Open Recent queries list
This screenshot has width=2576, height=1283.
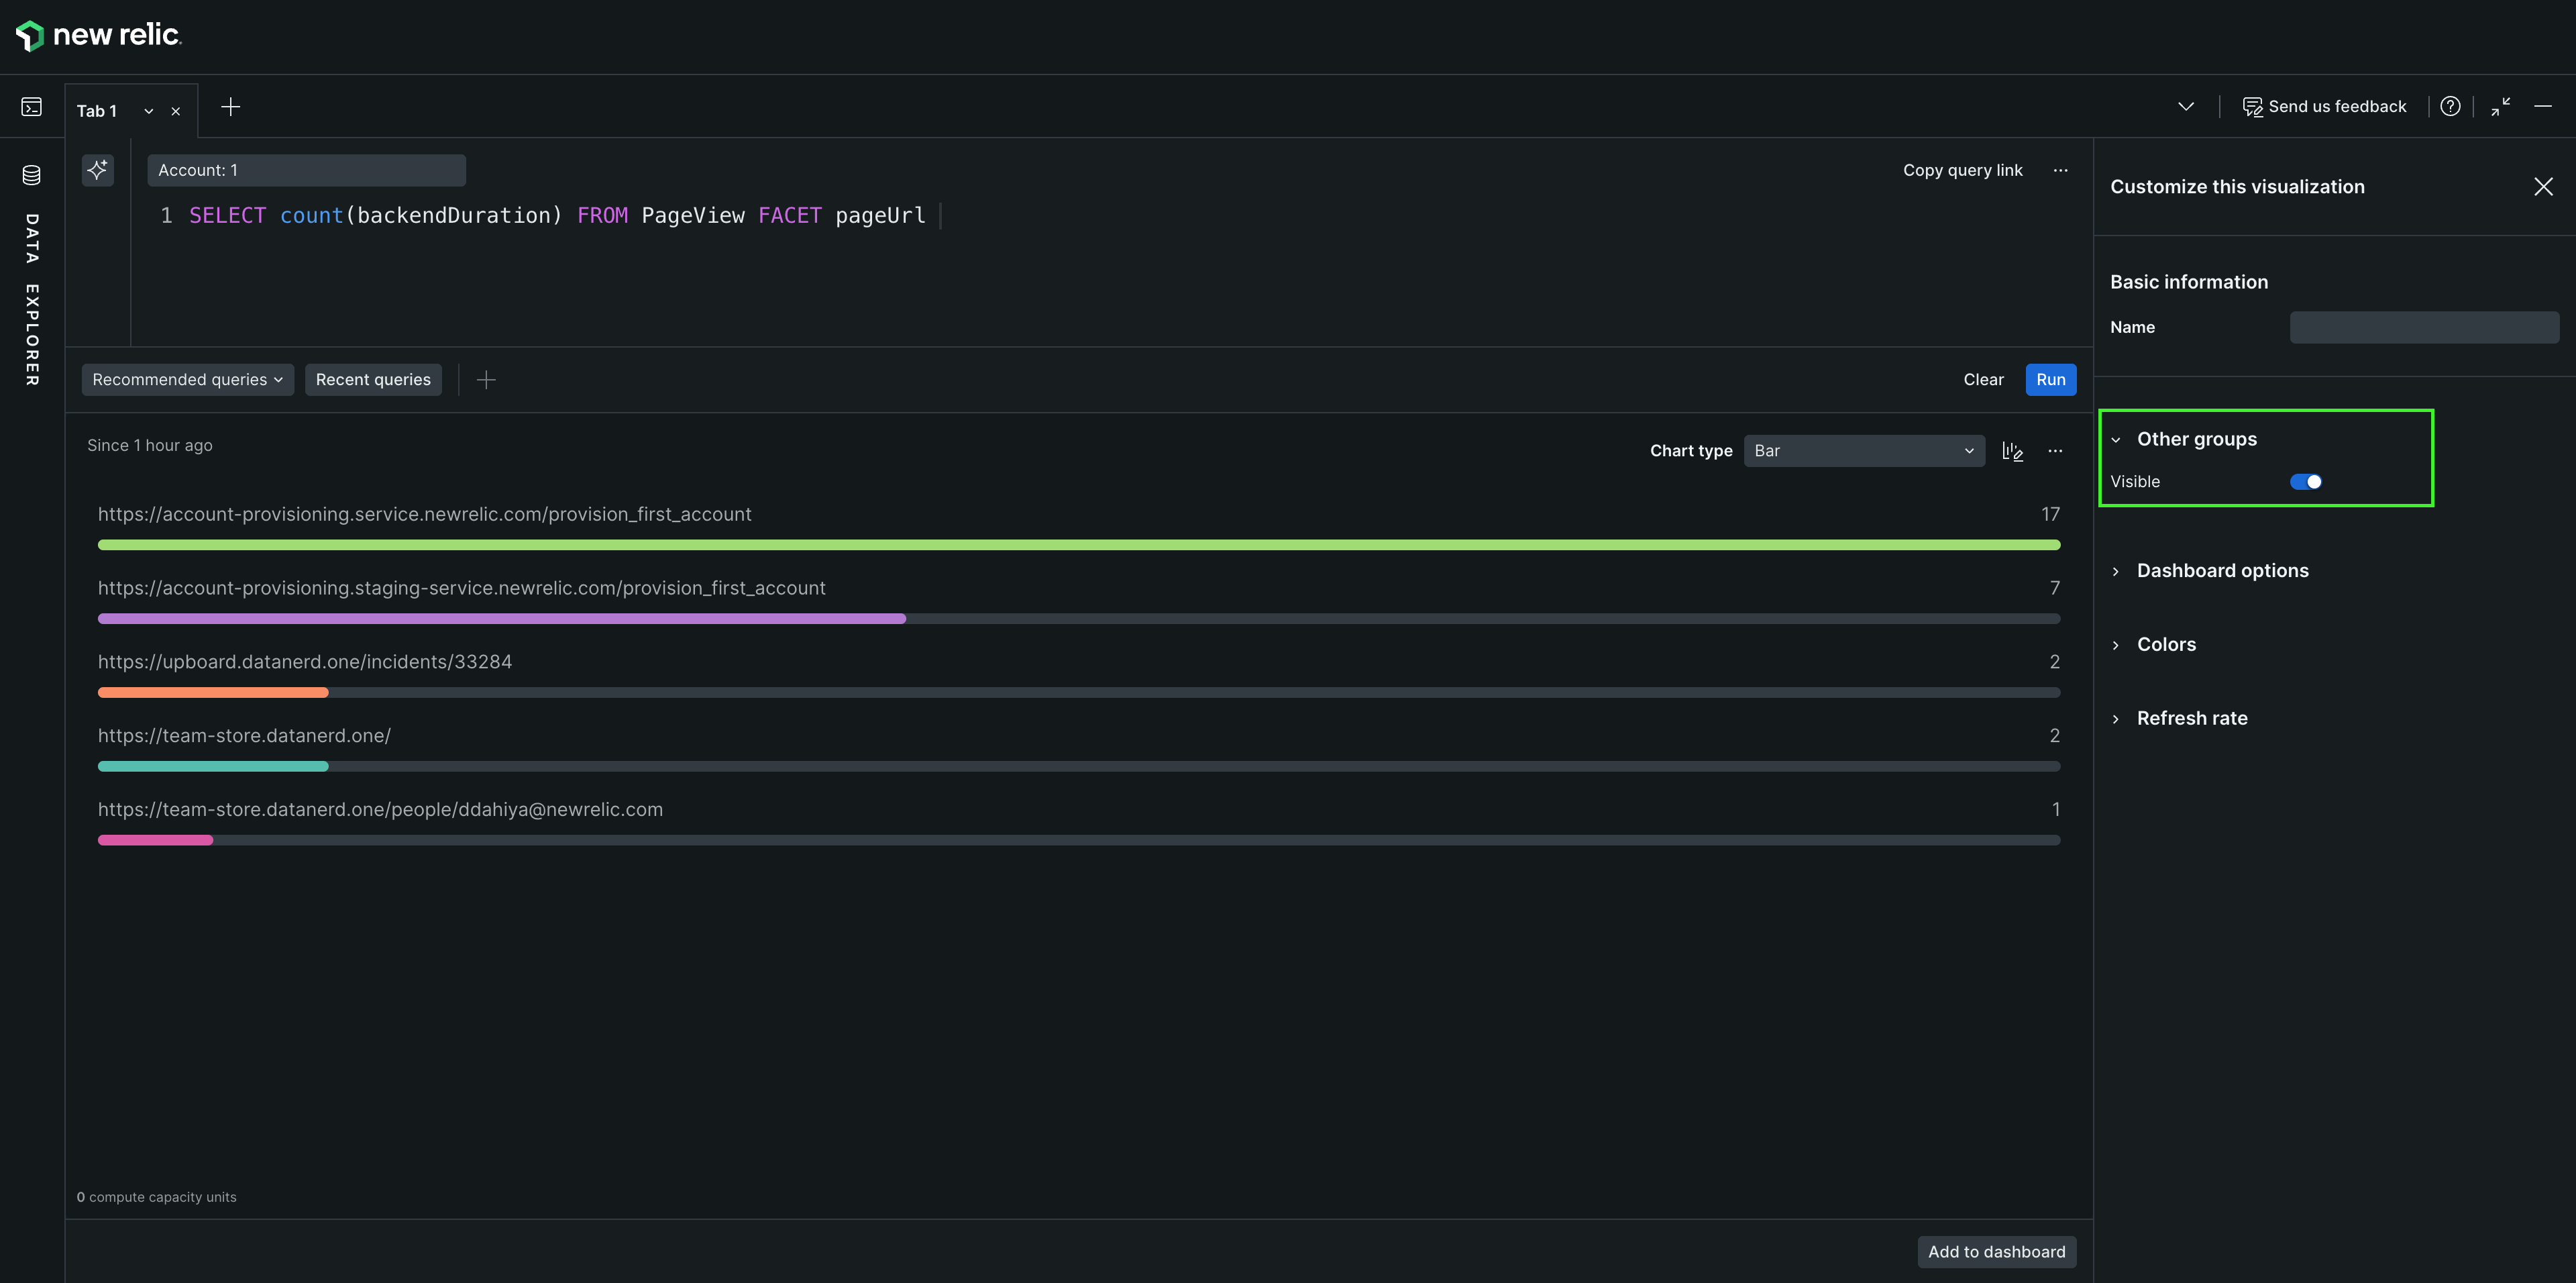tap(373, 380)
